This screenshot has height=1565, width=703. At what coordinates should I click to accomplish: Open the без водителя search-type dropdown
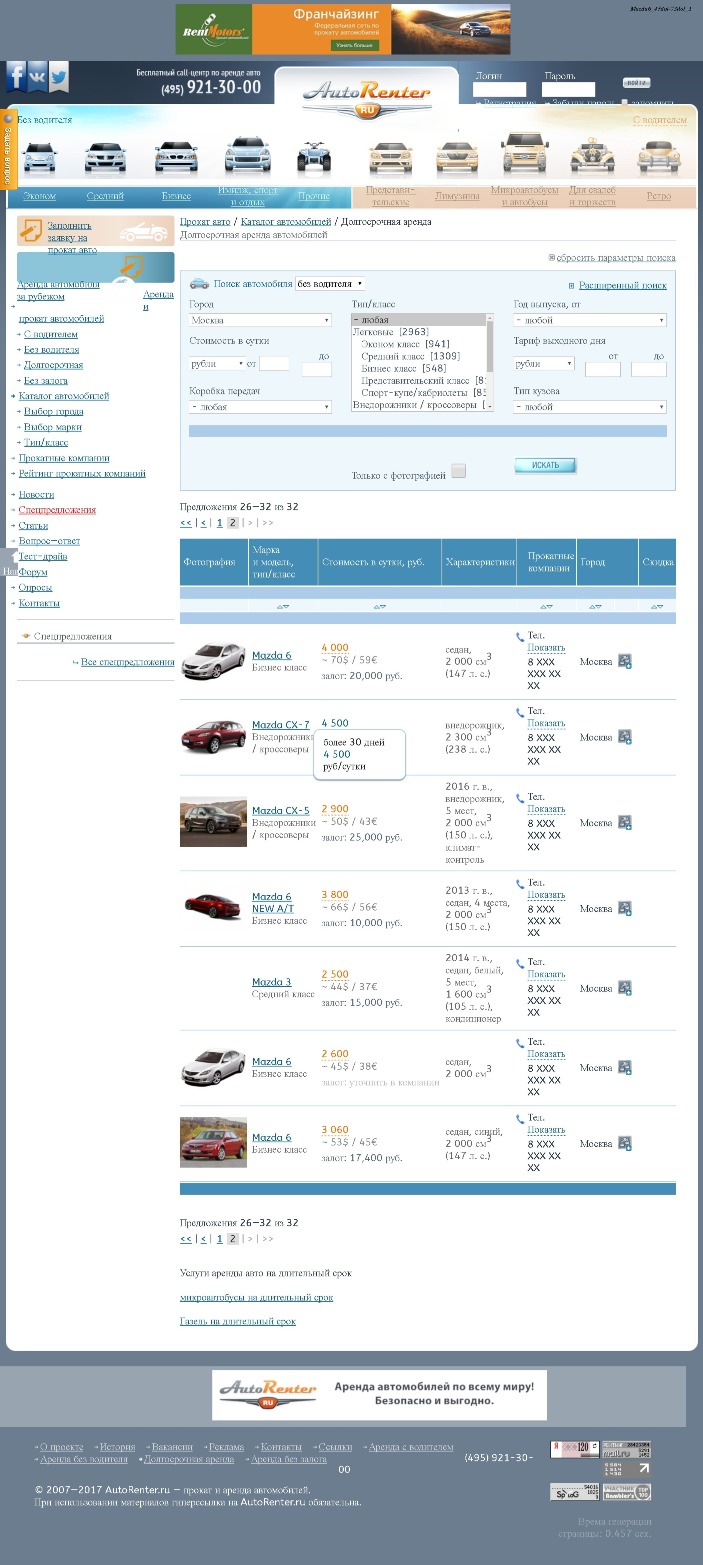pyautogui.click(x=330, y=284)
